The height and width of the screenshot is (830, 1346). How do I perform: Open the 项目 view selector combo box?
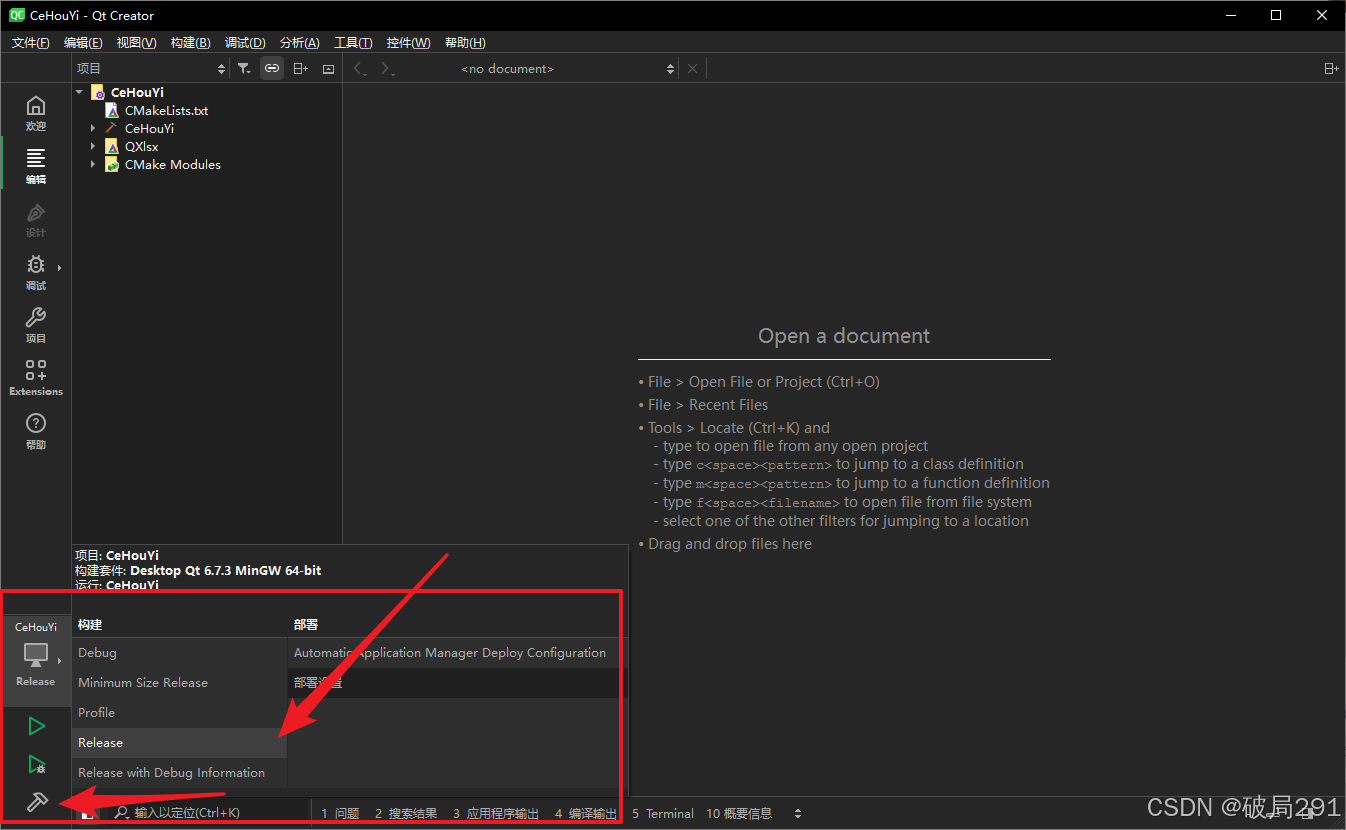pyautogui.click(x=151, y=68)
